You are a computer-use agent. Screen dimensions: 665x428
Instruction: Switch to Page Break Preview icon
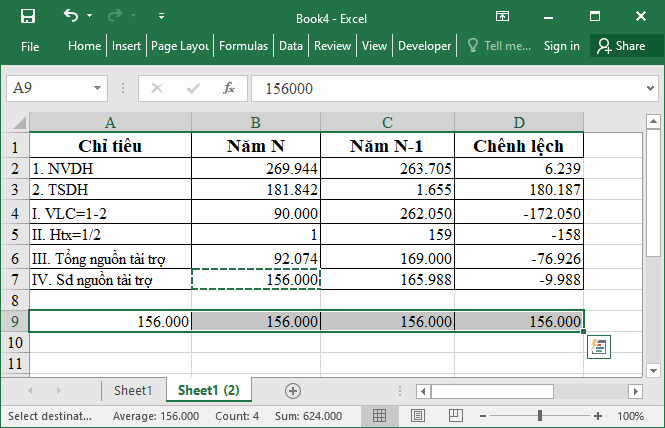tap(447, 416)
